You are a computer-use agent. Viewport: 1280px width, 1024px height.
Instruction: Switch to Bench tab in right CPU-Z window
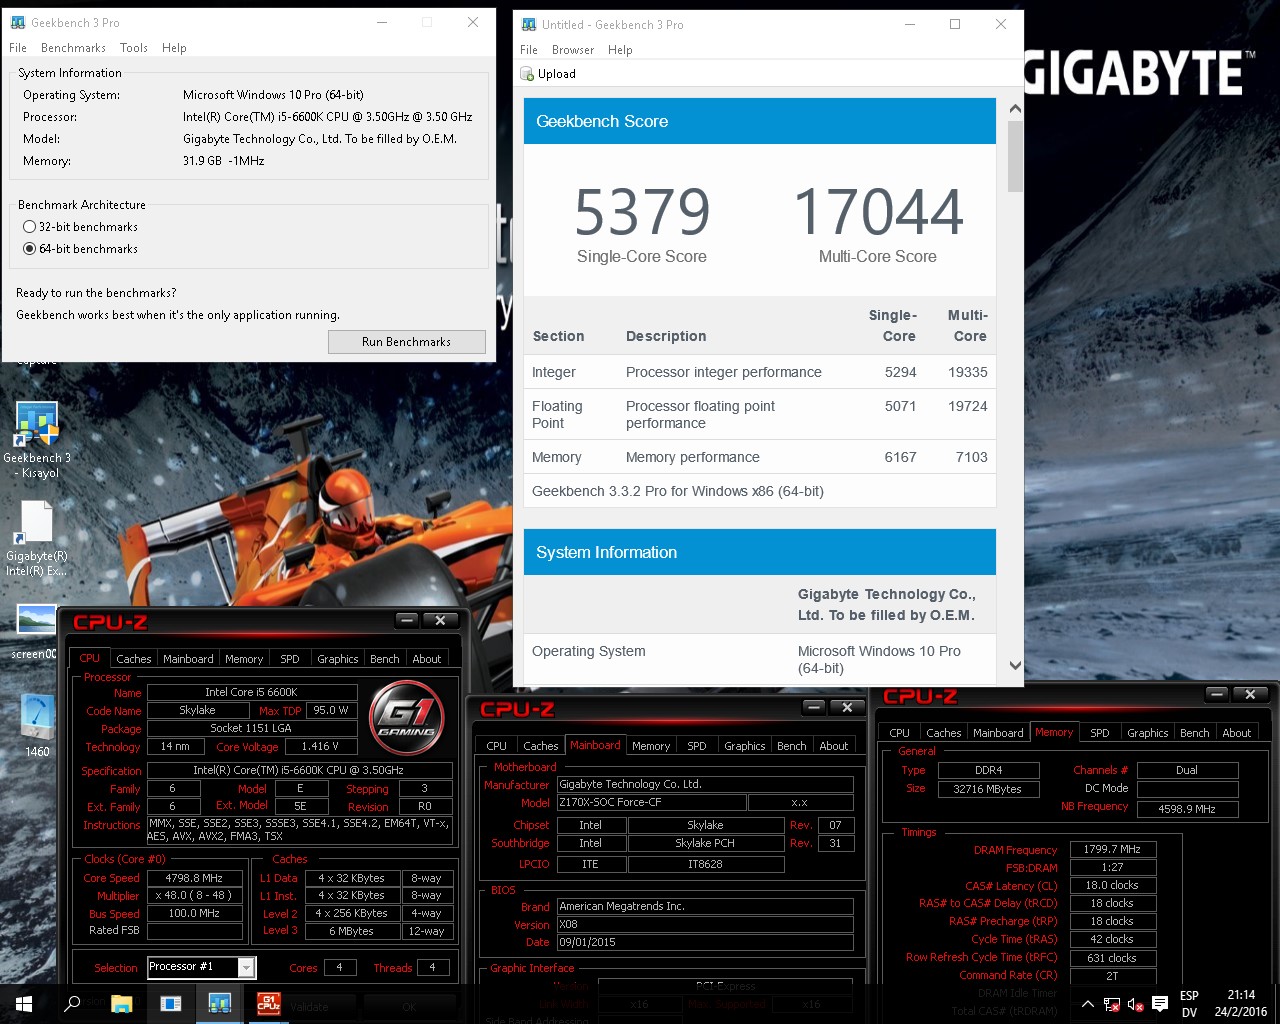pyautogui.click(x=1195, y=733)
